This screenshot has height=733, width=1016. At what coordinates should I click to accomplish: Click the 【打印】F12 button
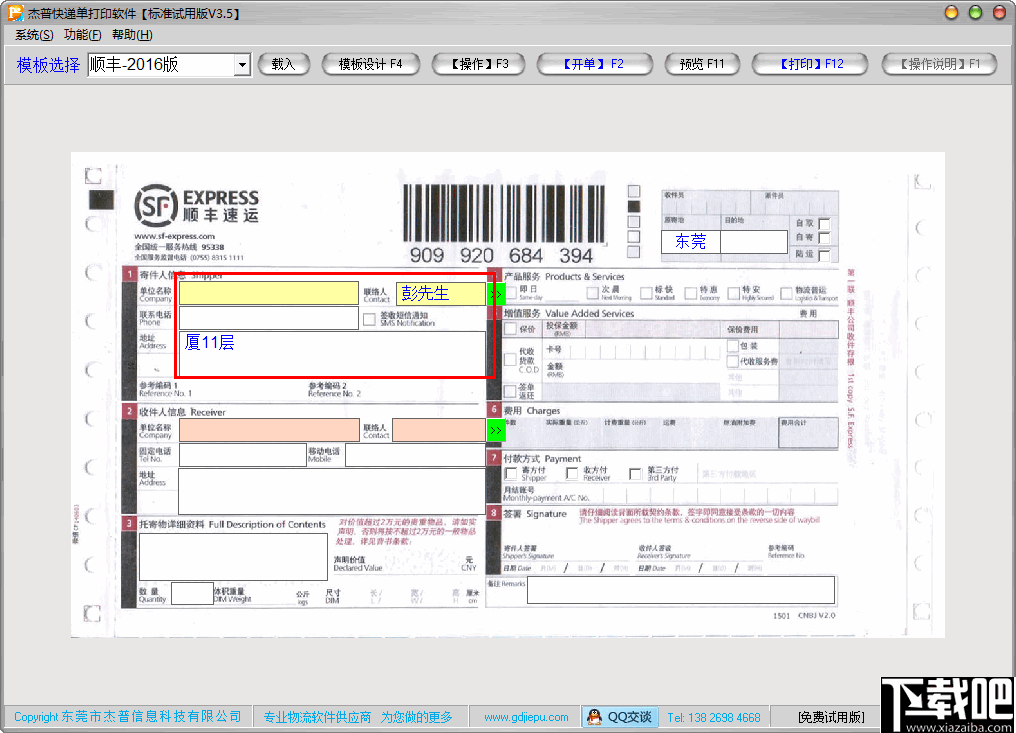click(809, 64)
